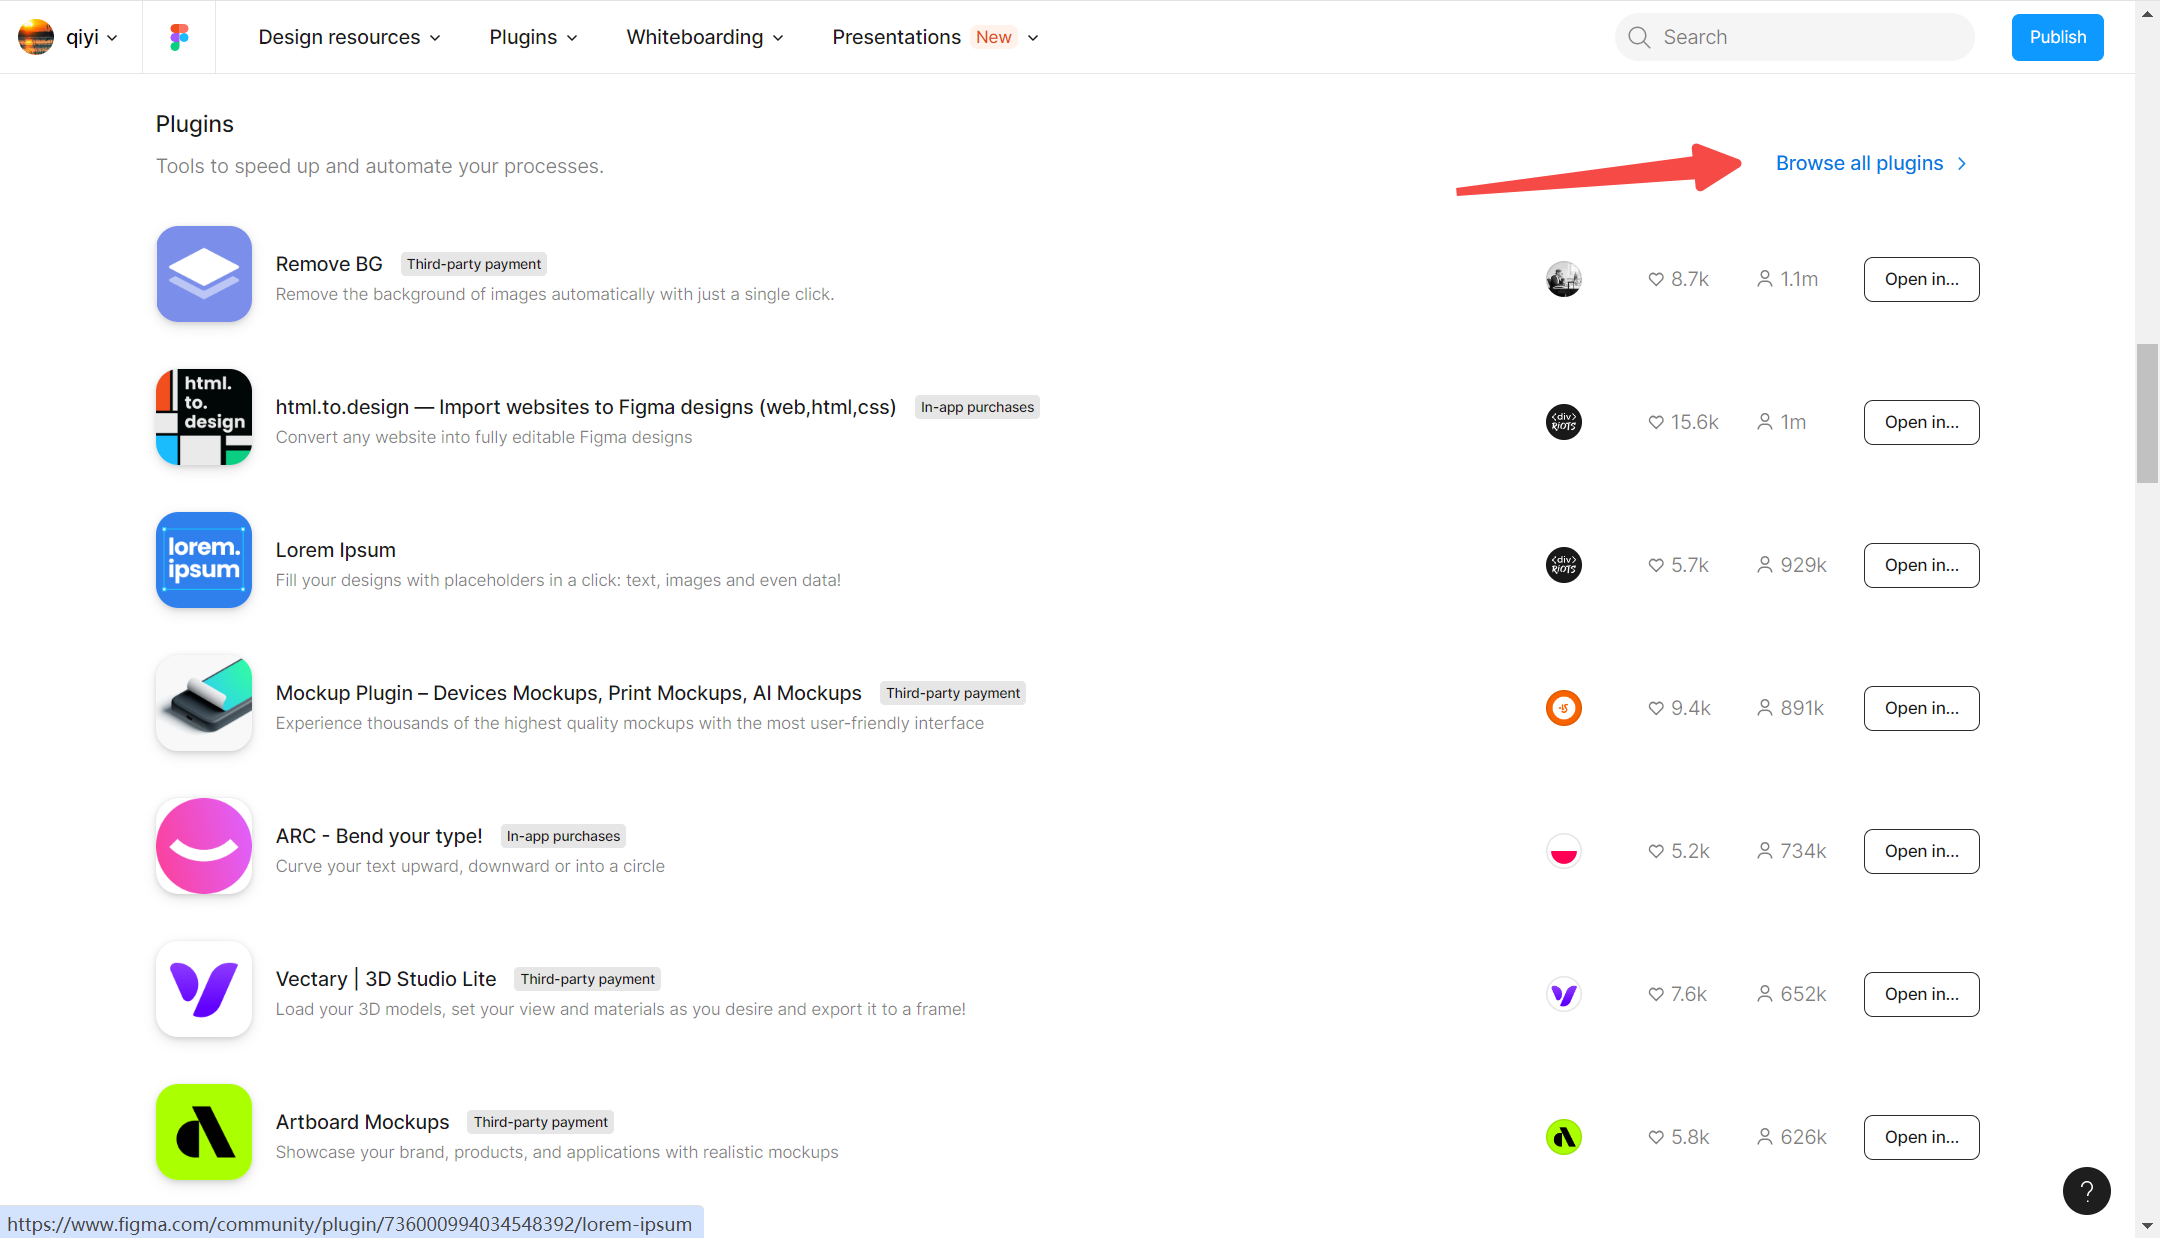The height and width of the screenshot is (1238, 2160).
Task: Click the qiyi user avatar
Action: [x=36, y=37]
